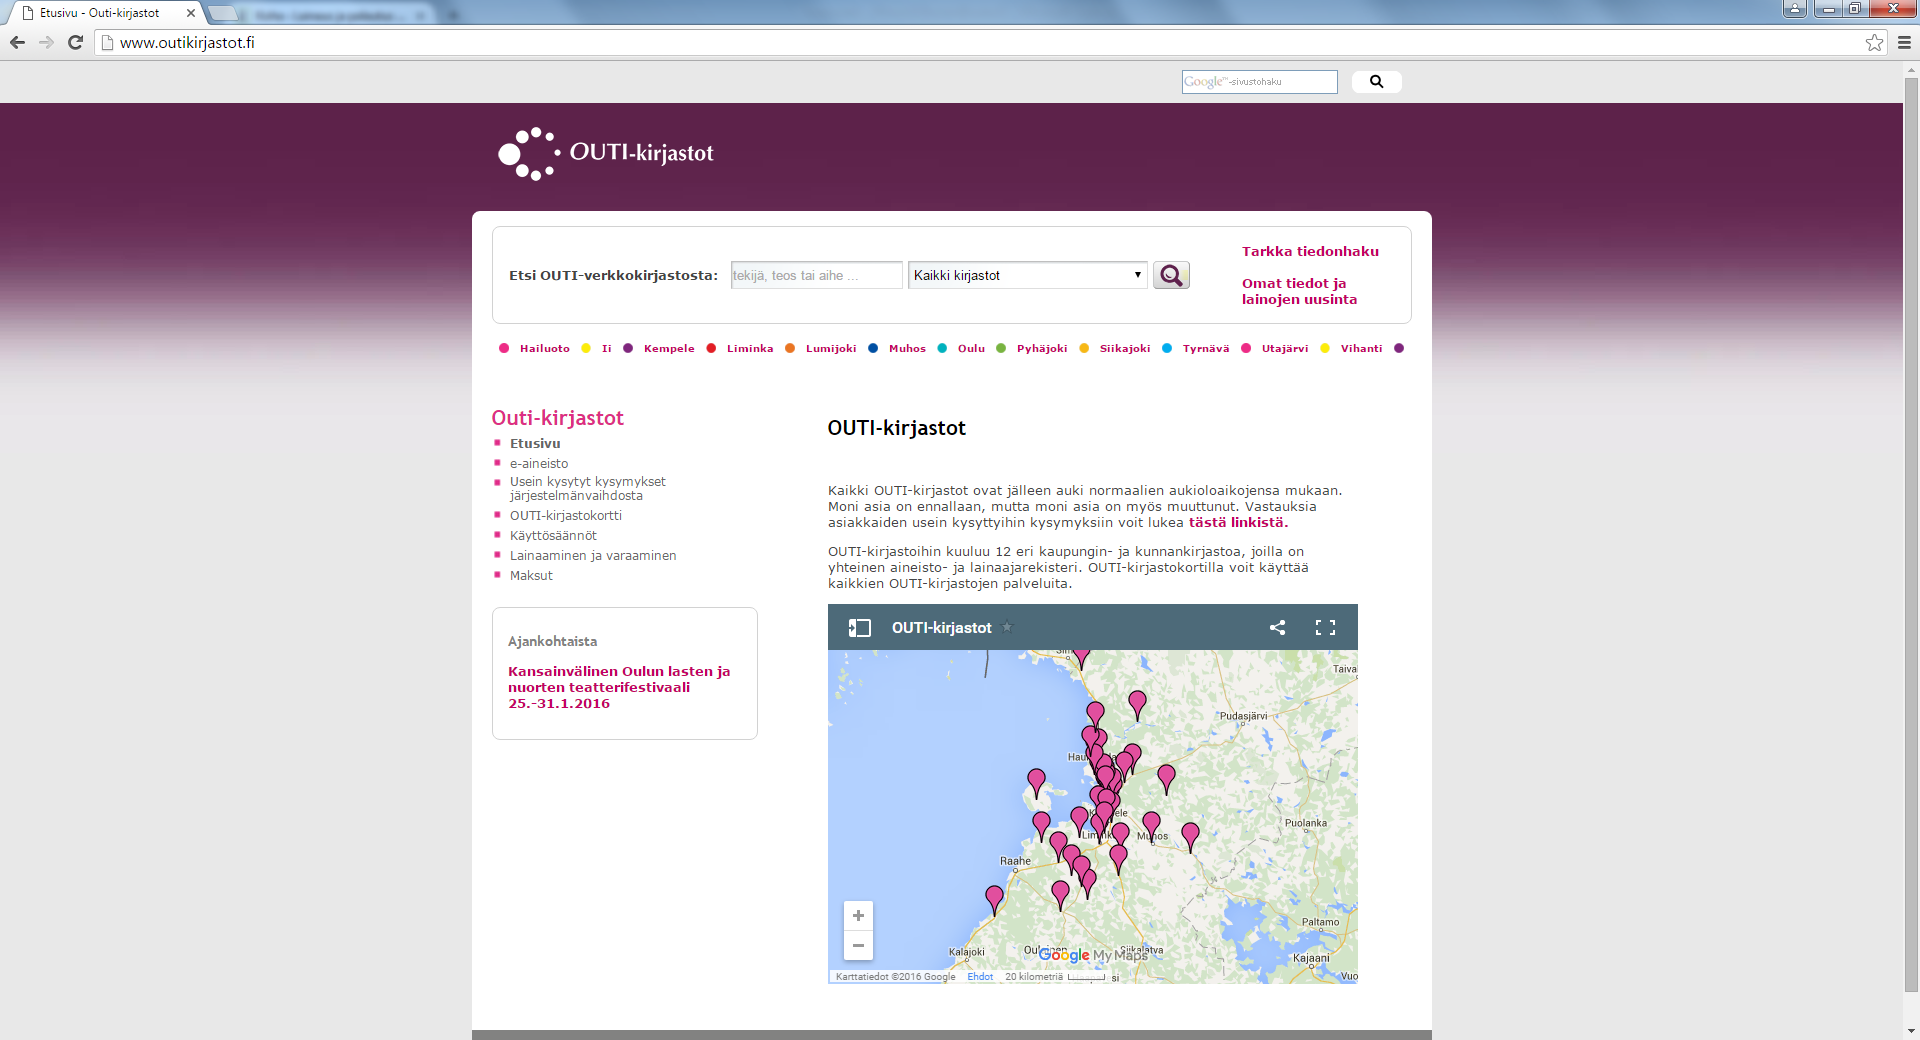Select Kempele library link

(669, 348)
